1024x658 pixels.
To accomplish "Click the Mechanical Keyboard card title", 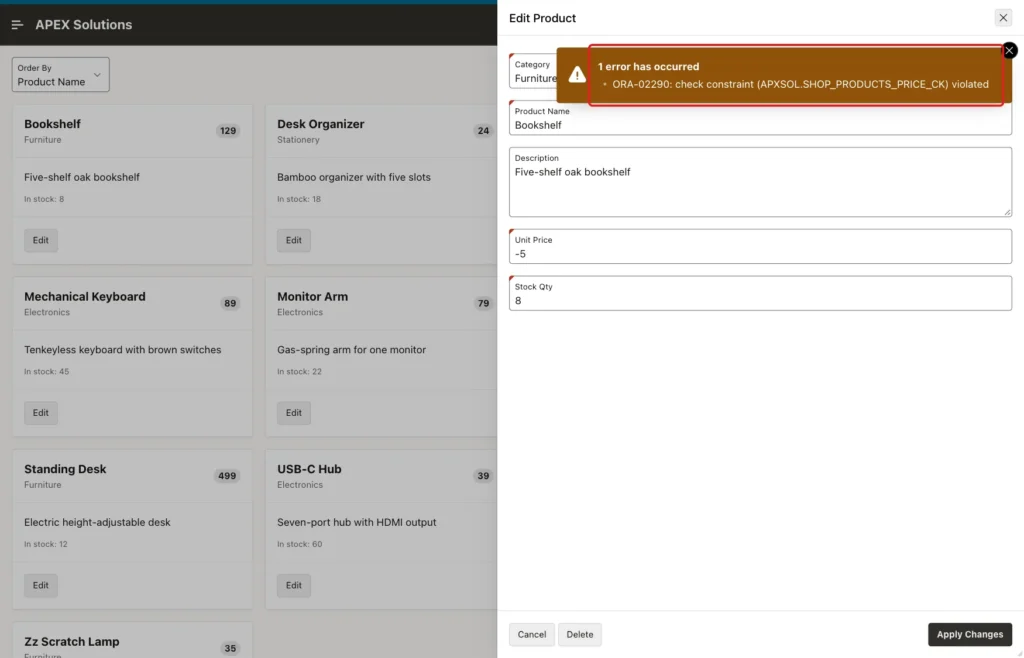I will [x=85, y=296].
